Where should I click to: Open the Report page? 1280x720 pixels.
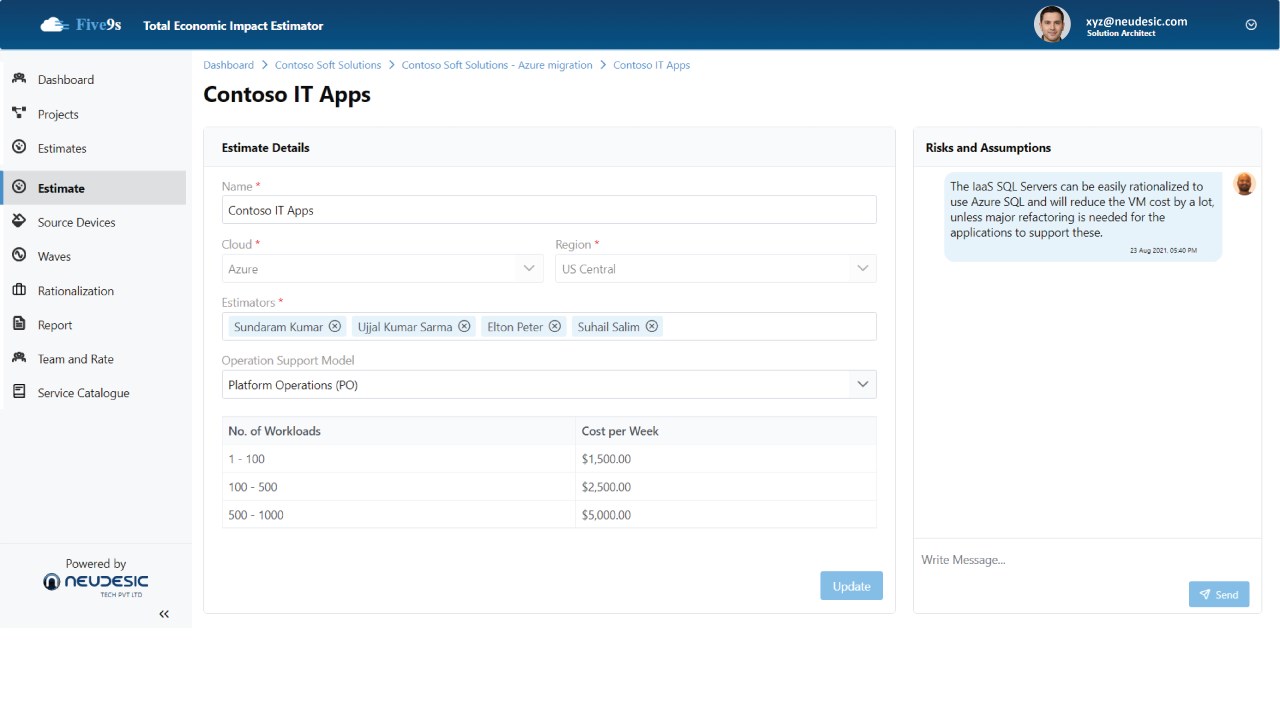point(55,325)
